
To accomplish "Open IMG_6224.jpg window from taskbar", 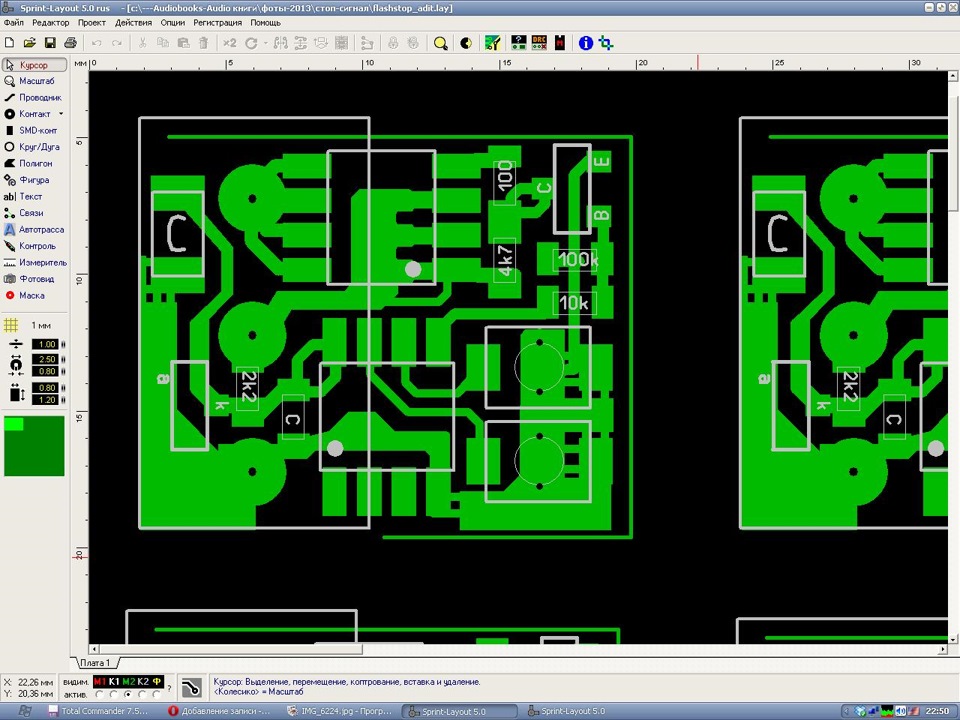I will tap(339, 711).
